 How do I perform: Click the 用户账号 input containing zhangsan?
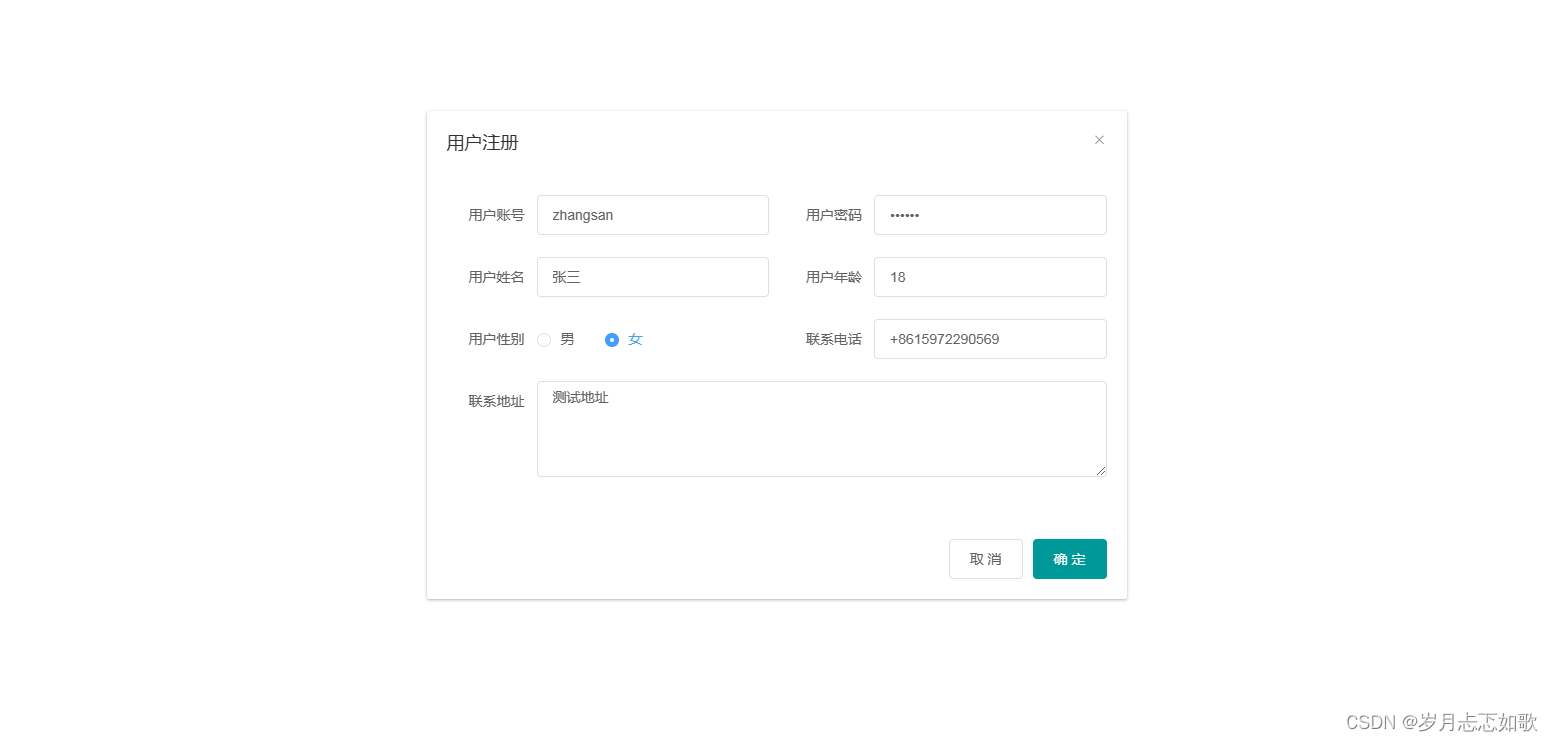click(652, 215)
